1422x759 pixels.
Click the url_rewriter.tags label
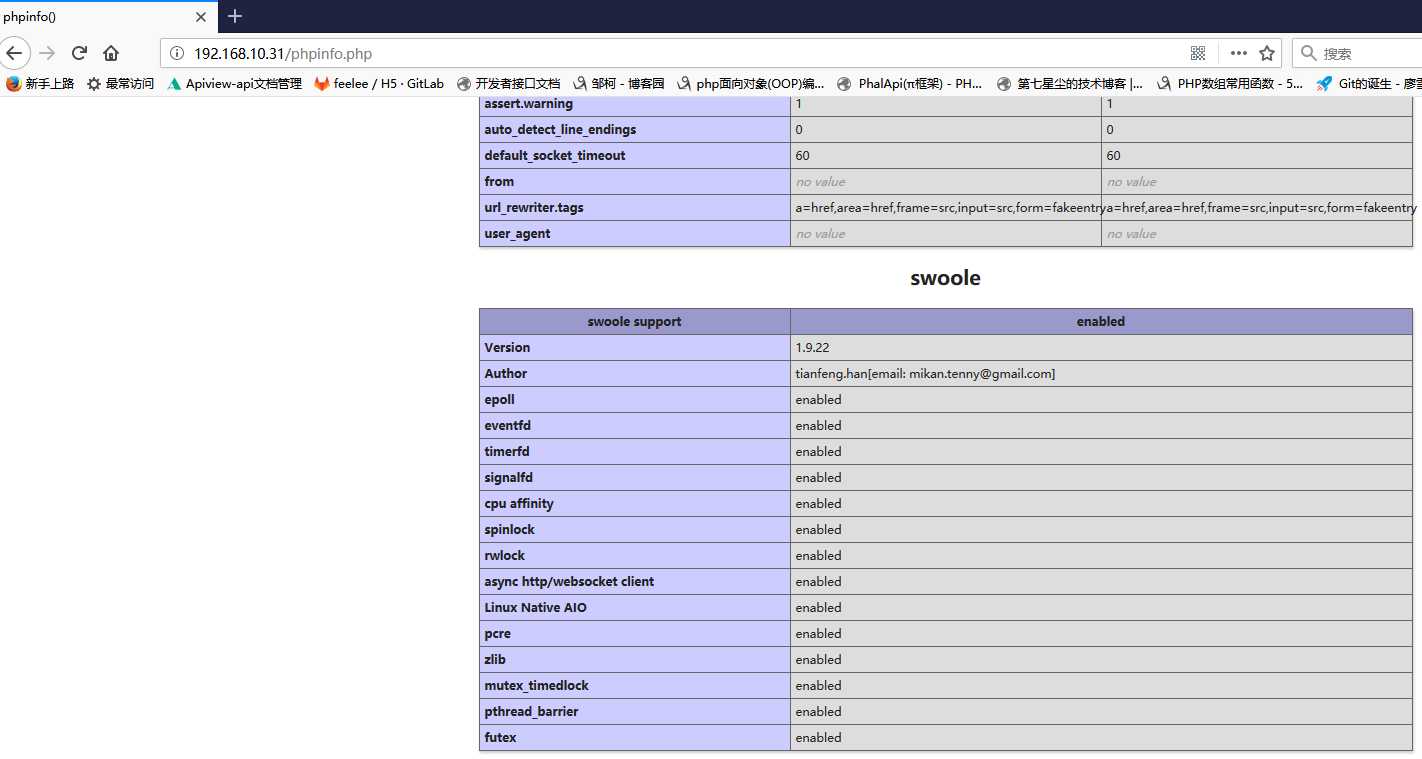click(x=534, y=207)
